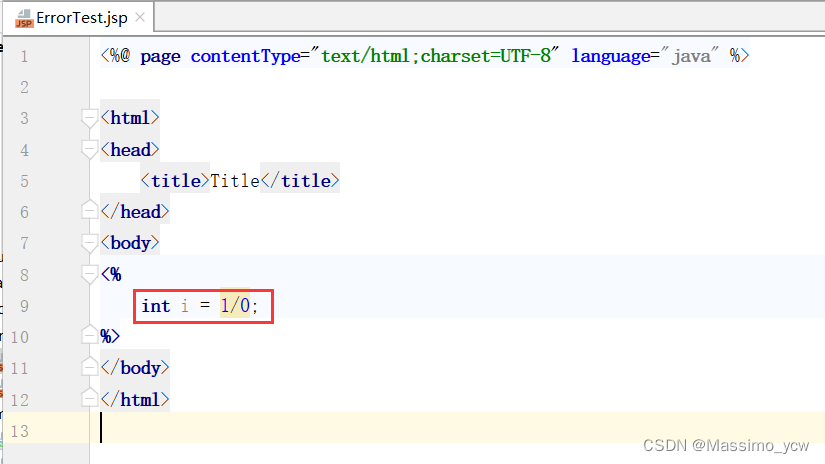The width and height of the screenshot is (825, 464).
Task: Collapse the scriptlet fold on line 8
Action: 89,275
